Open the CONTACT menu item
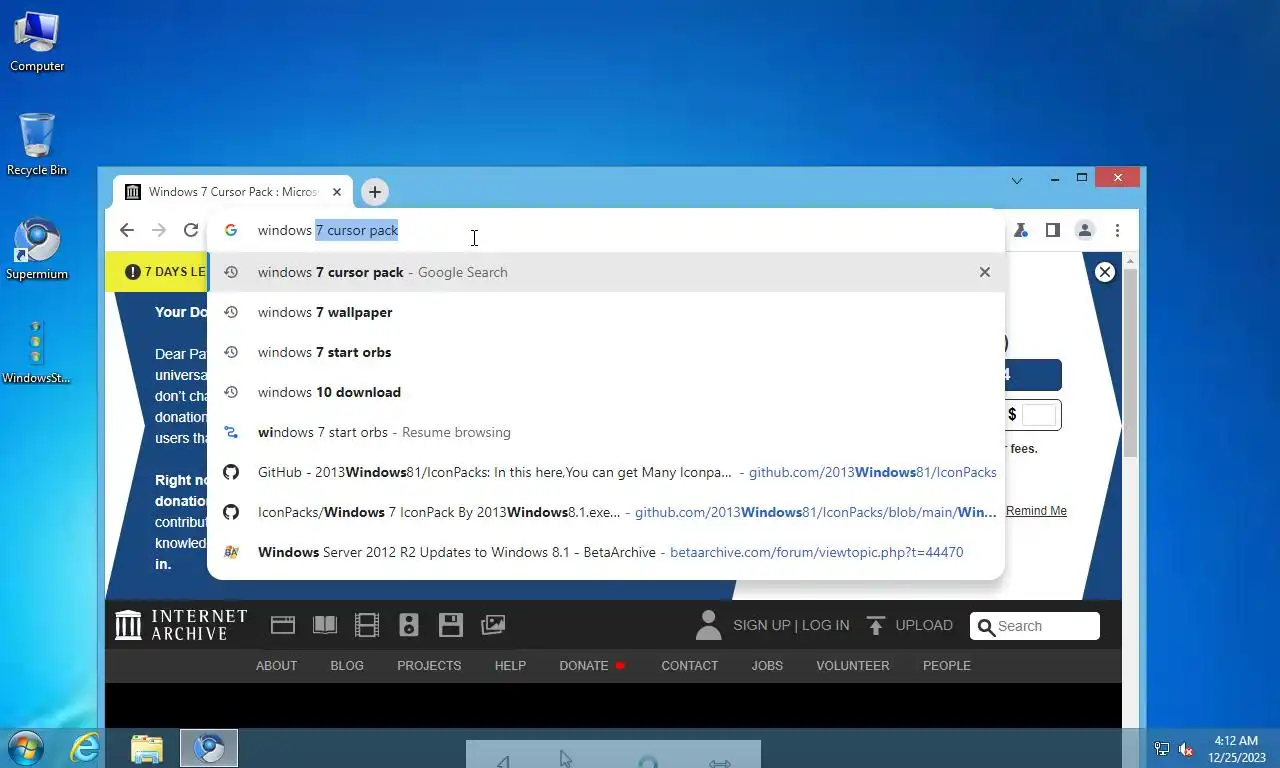 click(x=689, y=665)
